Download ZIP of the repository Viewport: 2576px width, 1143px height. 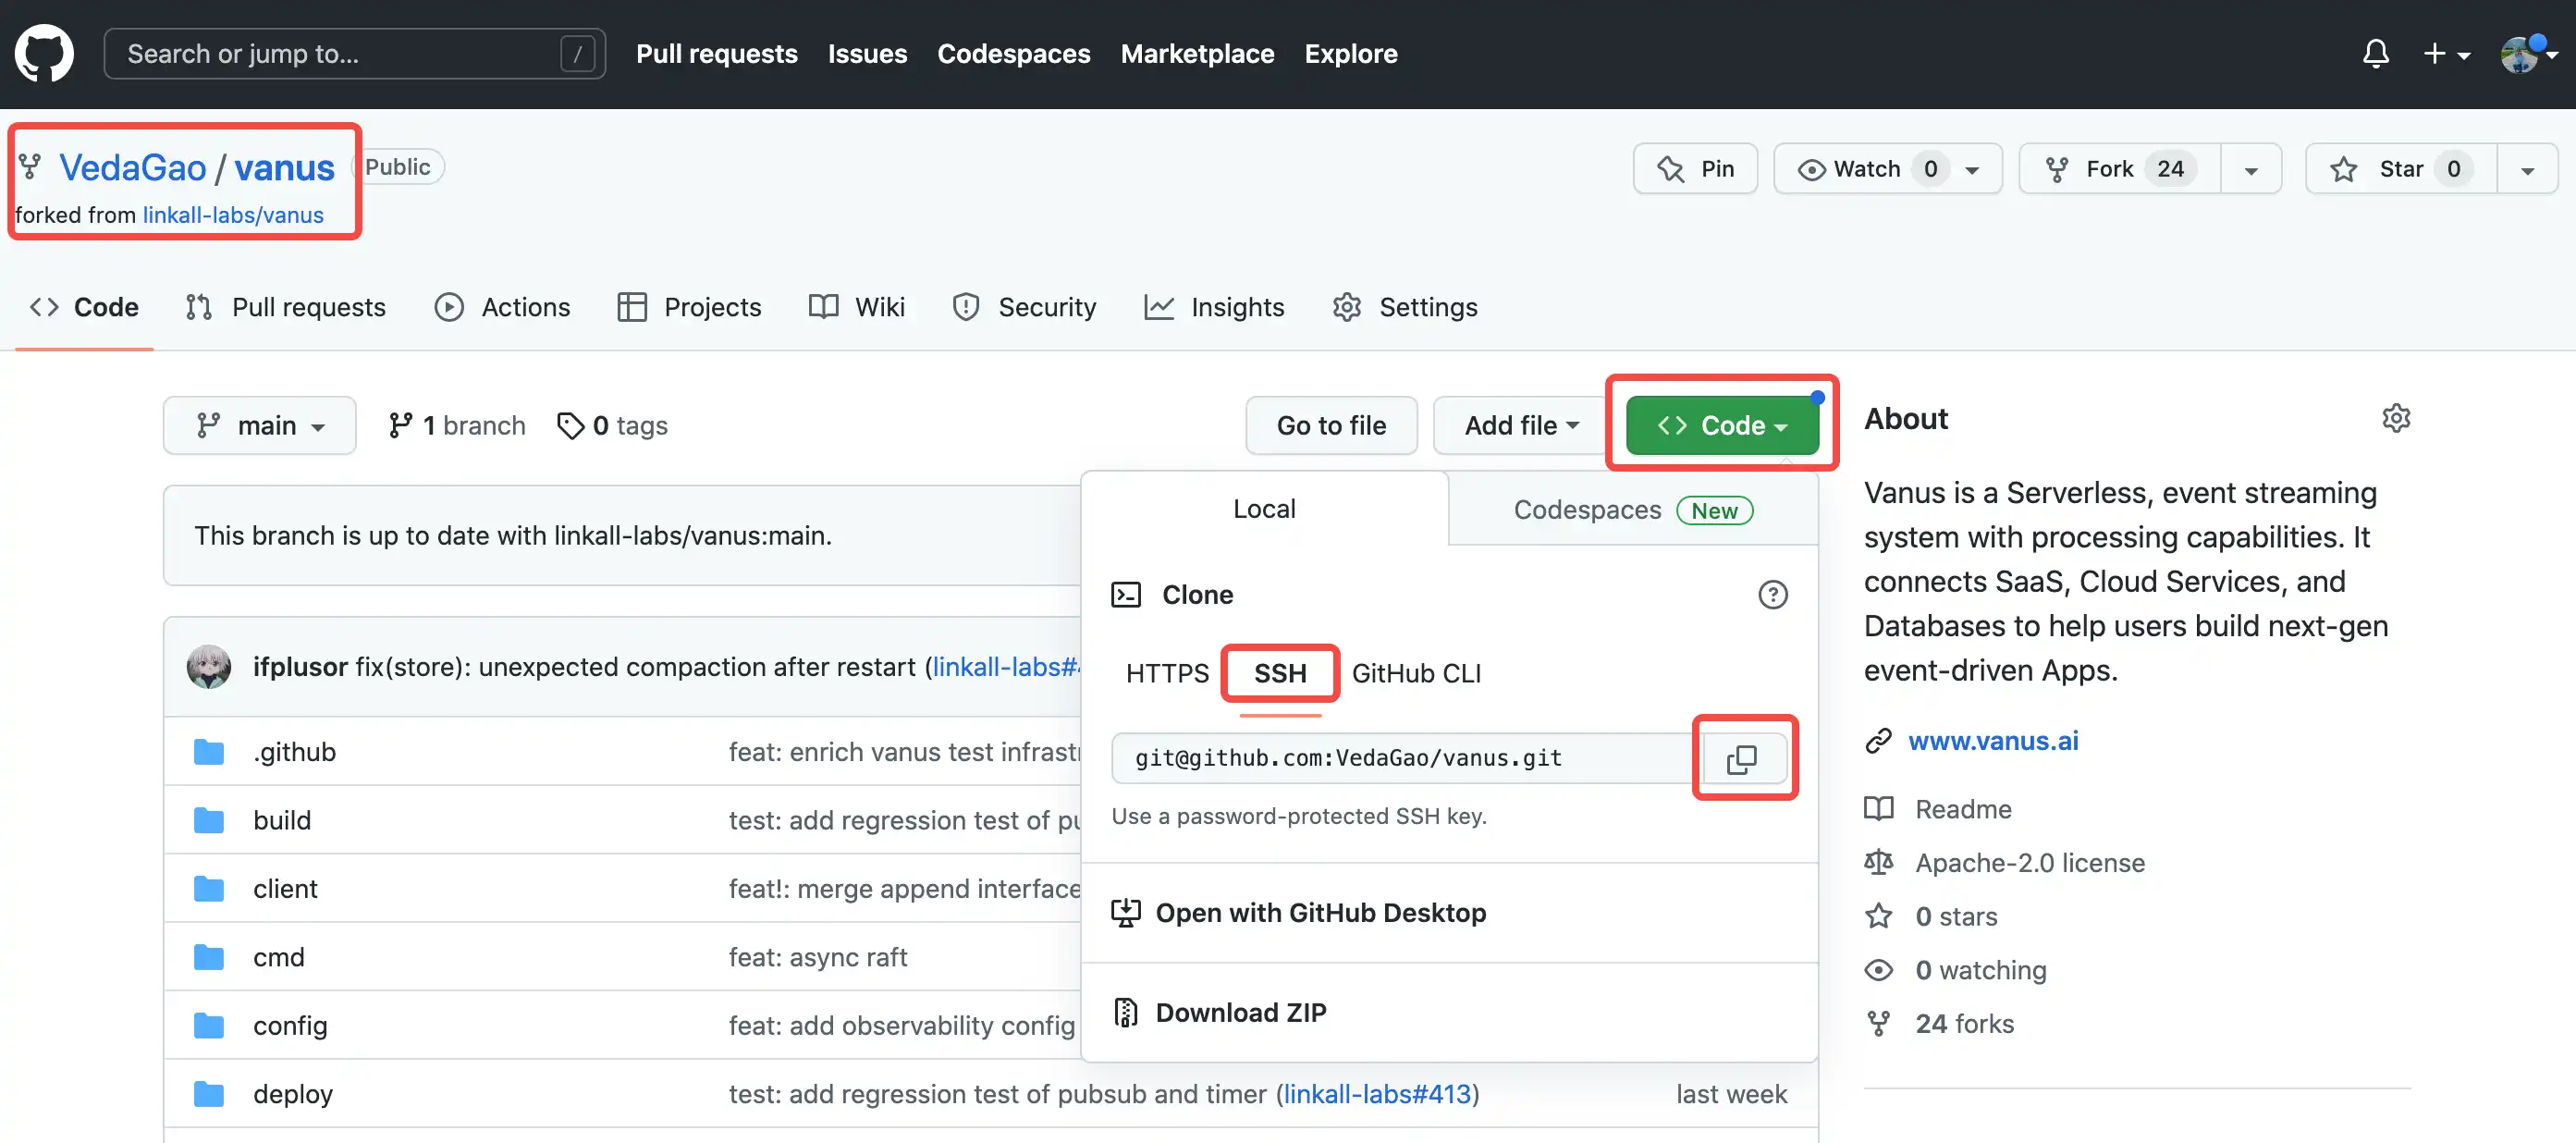pos(1240,1013)
